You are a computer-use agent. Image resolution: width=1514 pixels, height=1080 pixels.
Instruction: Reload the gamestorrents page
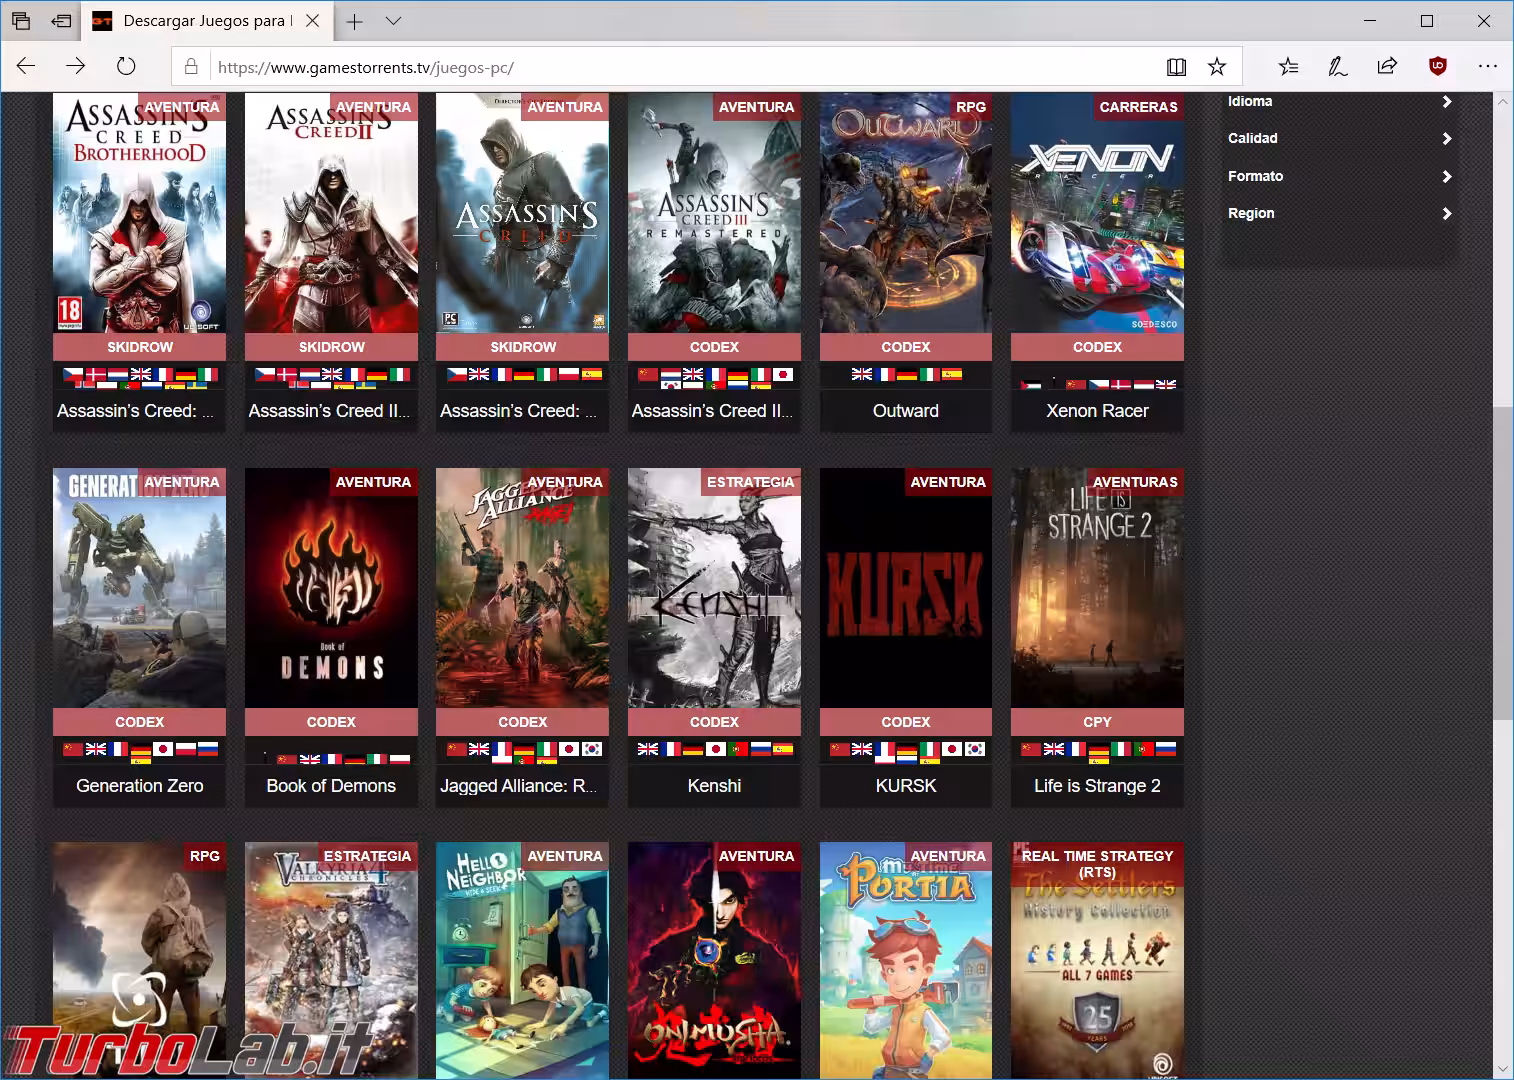pyautogui.click(x=126, y=67)
